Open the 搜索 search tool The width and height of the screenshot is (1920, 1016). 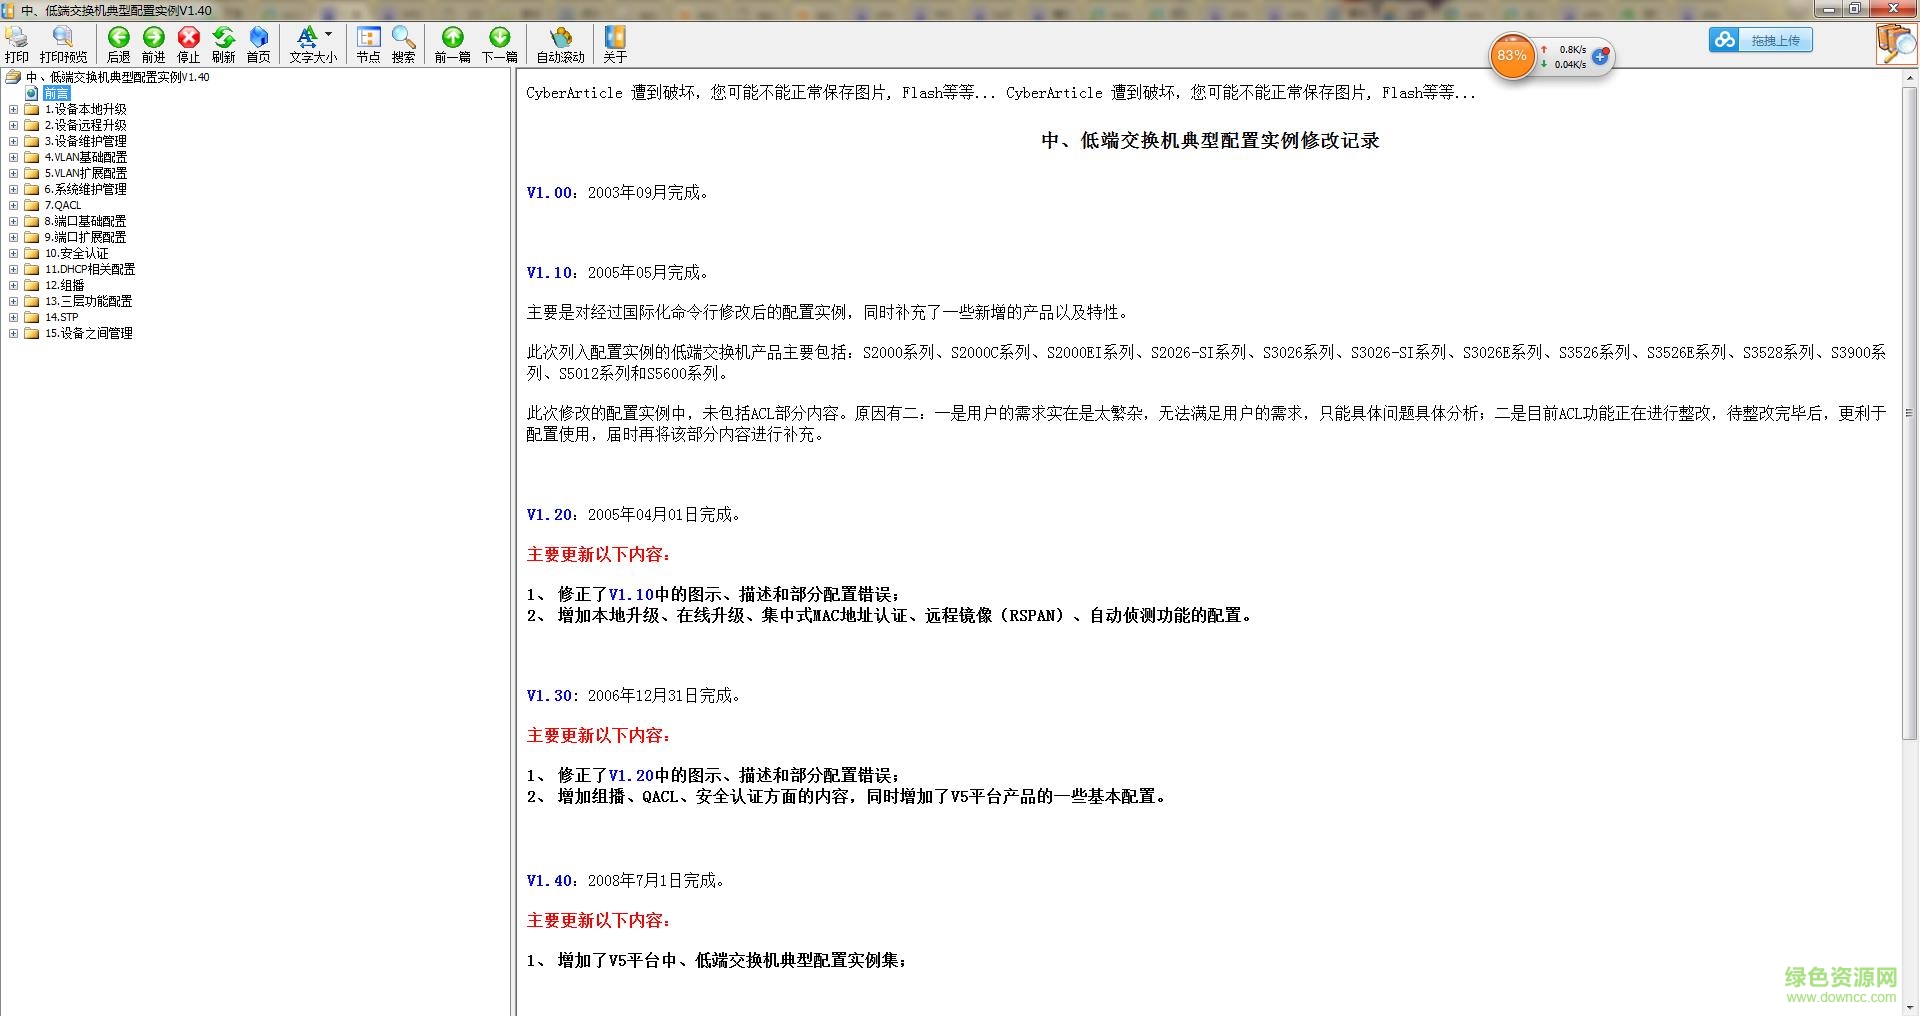coord(402,44)
